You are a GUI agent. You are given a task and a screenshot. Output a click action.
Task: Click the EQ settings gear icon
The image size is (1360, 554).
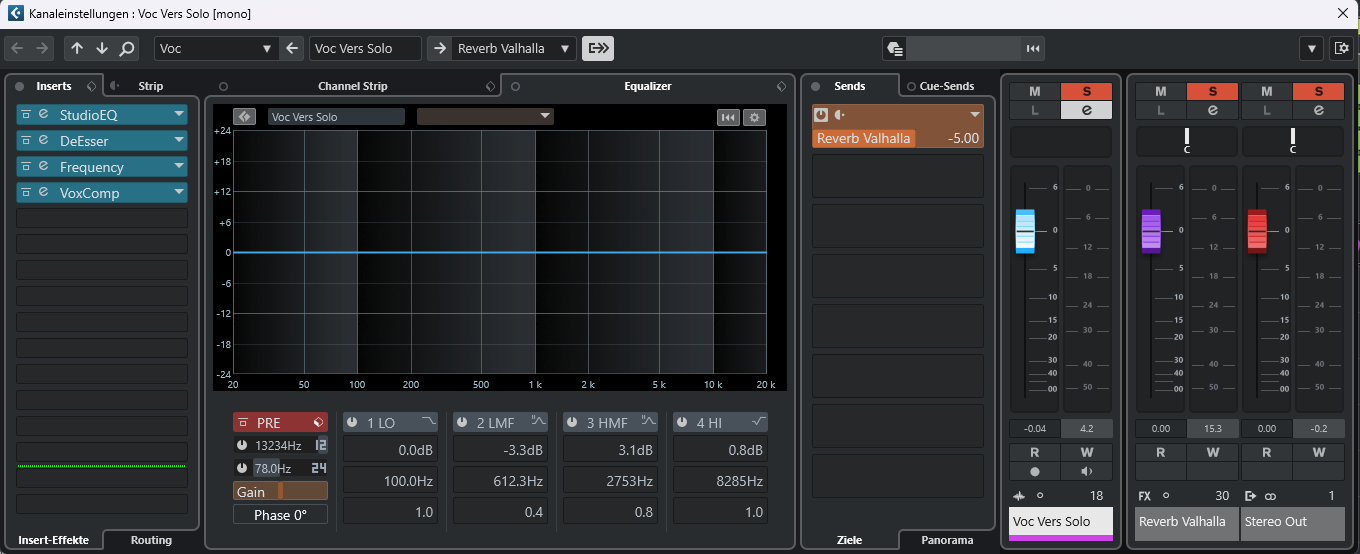(754, 117)
